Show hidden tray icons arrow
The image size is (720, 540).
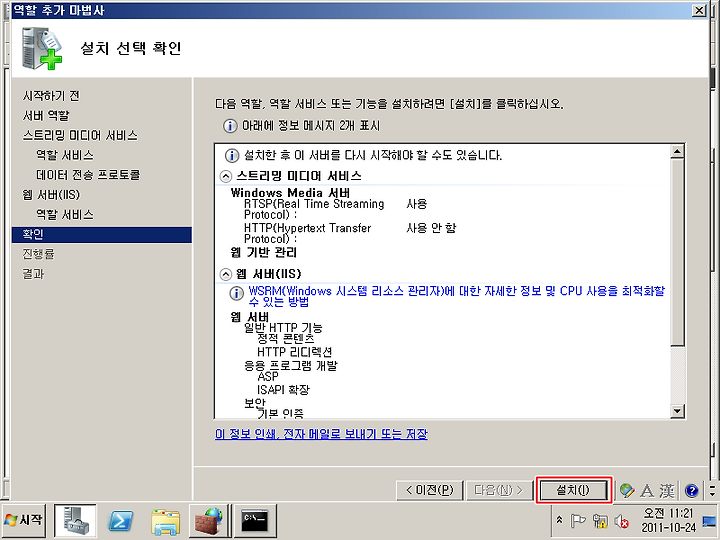coord(559,520)
